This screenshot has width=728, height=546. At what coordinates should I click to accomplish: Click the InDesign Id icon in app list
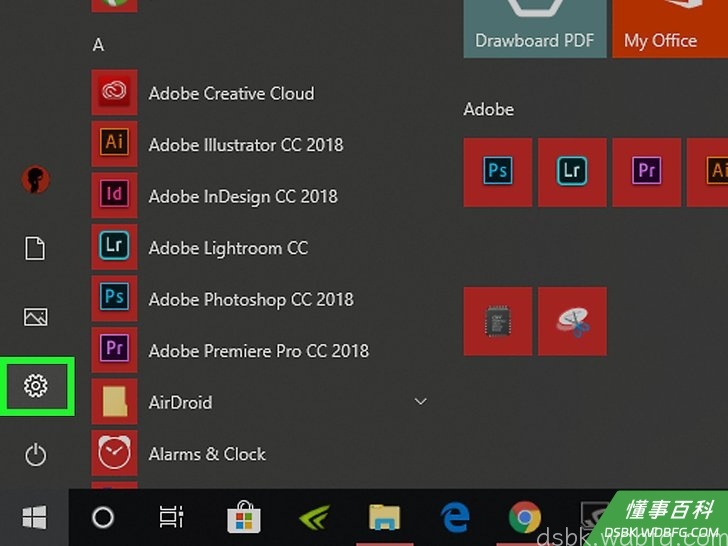(114, 195)
